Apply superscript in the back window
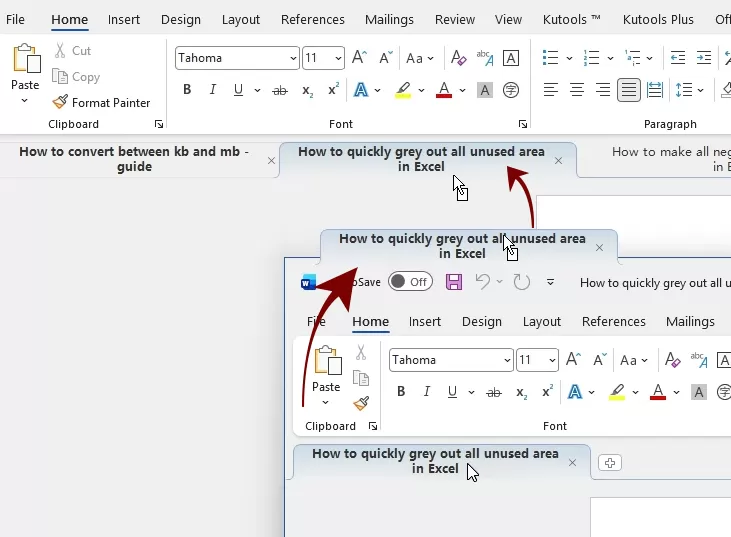Screen dimensions: 731x537 pos(333,90)
